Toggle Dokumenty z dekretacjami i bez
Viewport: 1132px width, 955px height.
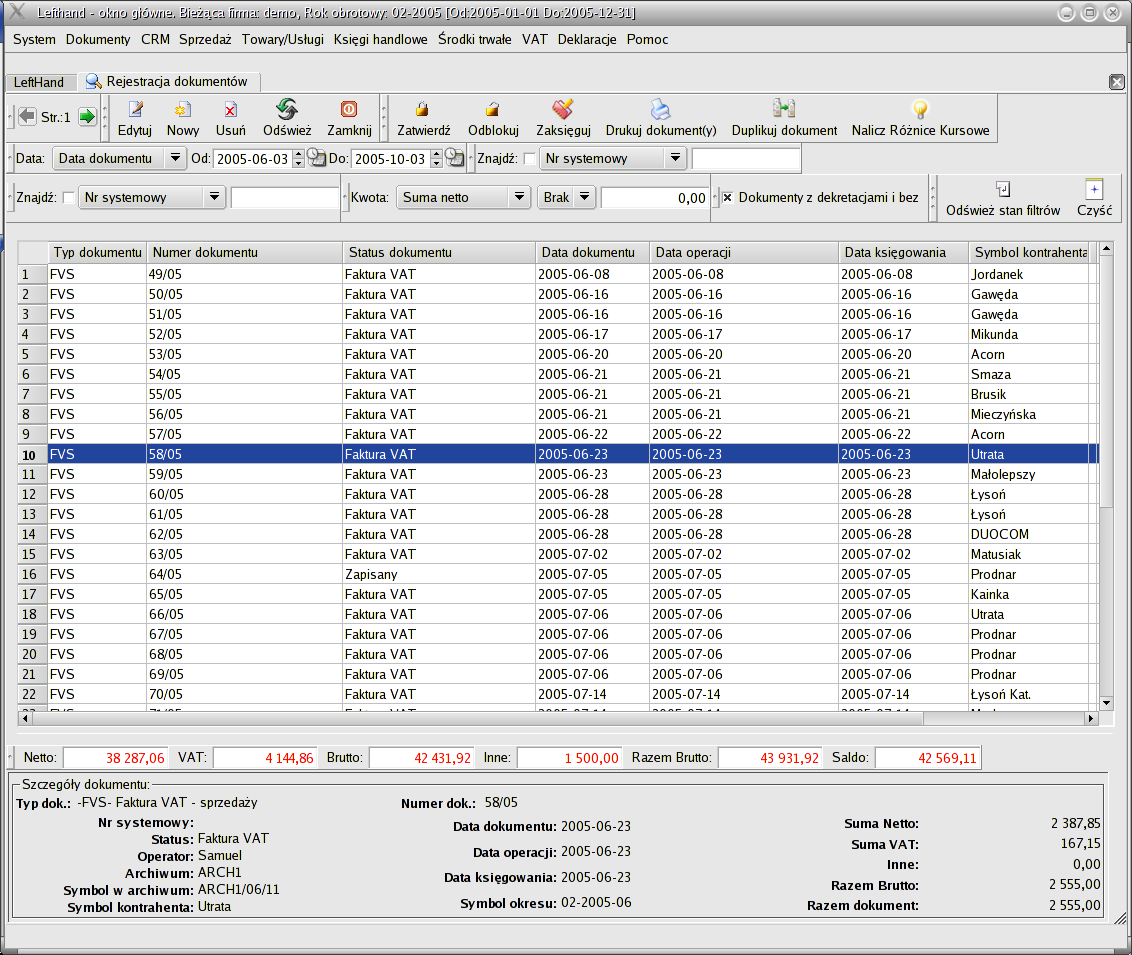[x=728, y=198]
